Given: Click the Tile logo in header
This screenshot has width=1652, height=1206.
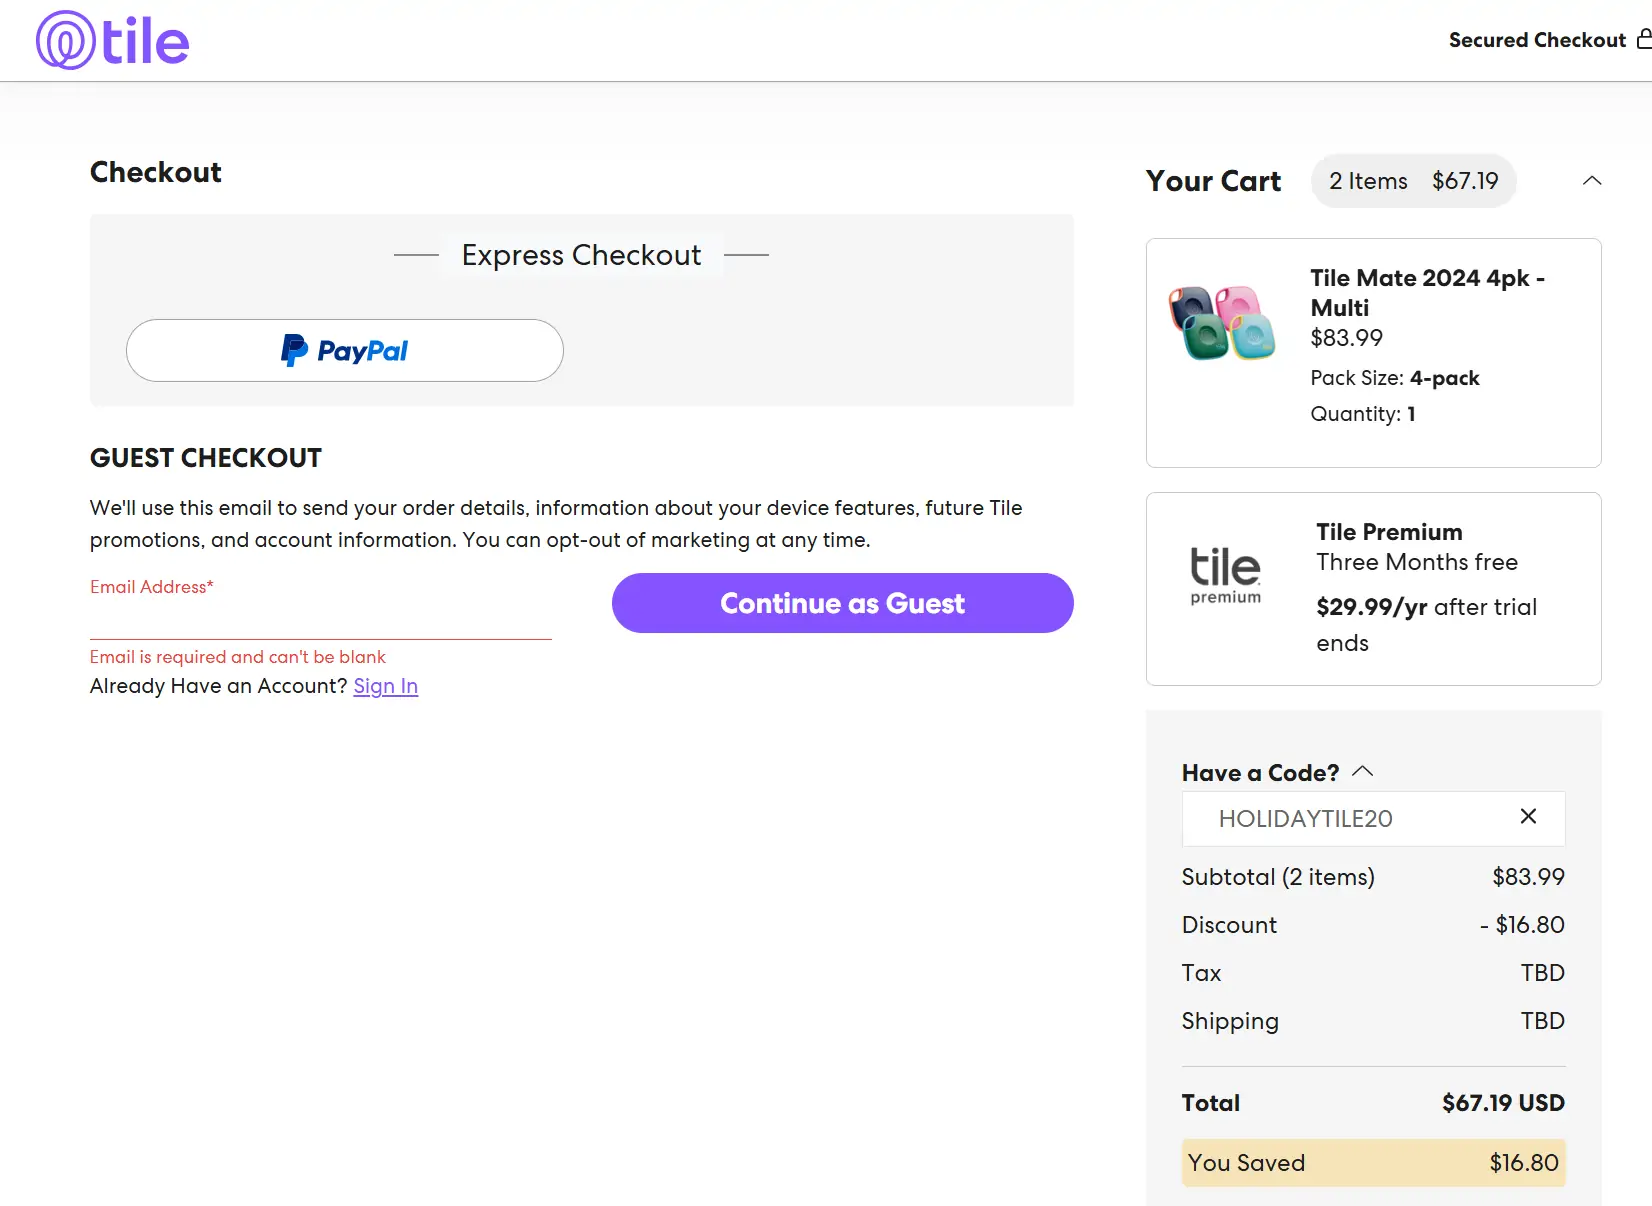Looking at the screenshot, I should tap(113, 41).
